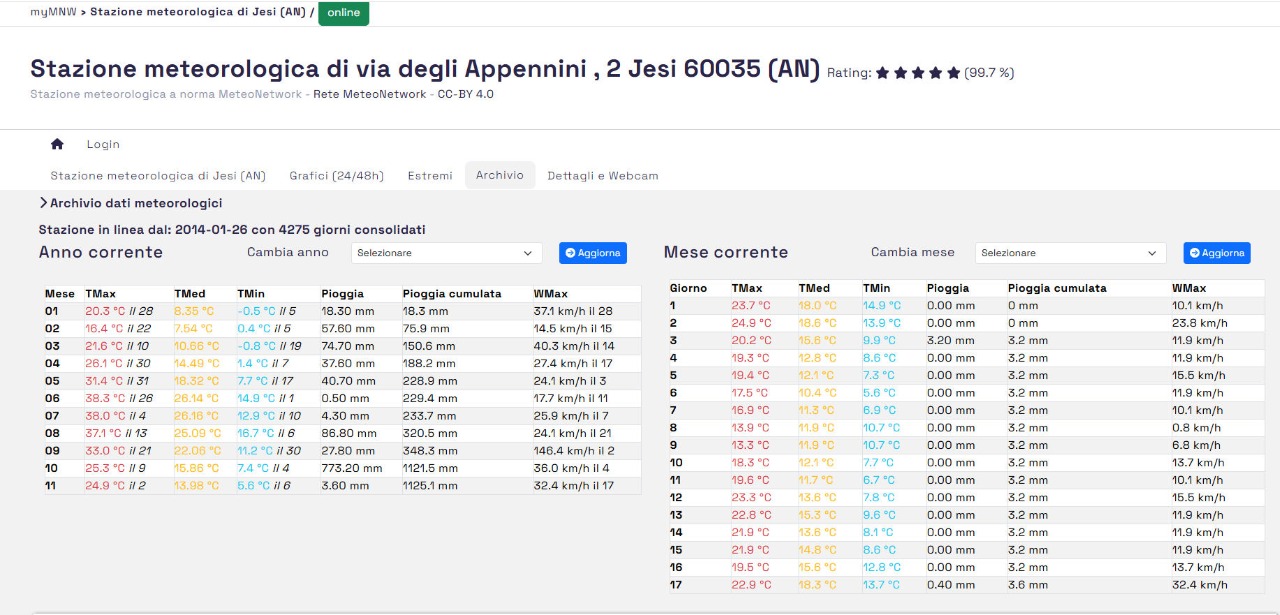The height and width of the screenshot is (615, 1280).
Task: Open Stazione meteorologica di Jesi (AN) tab
Action: (x=158, y=175)
